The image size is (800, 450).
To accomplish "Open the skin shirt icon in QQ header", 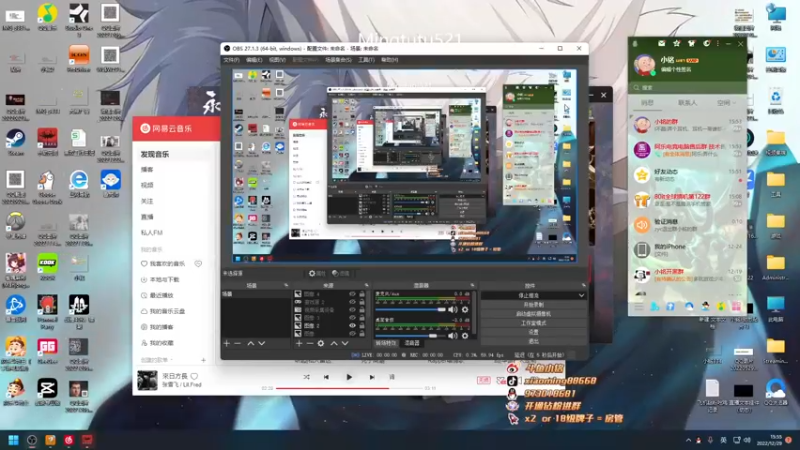I will click(691, 44).
